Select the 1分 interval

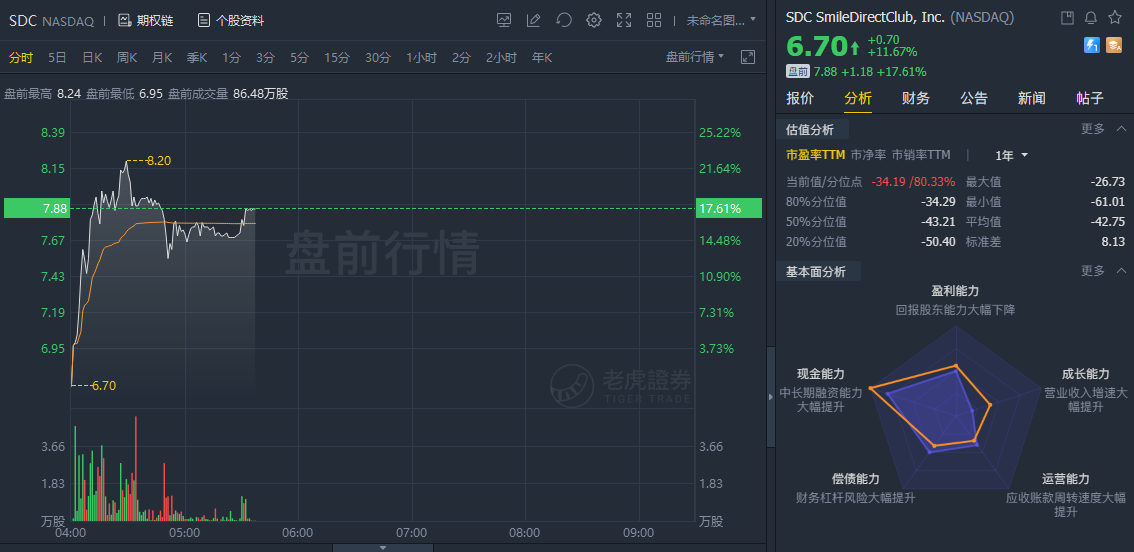pos(231,58)
